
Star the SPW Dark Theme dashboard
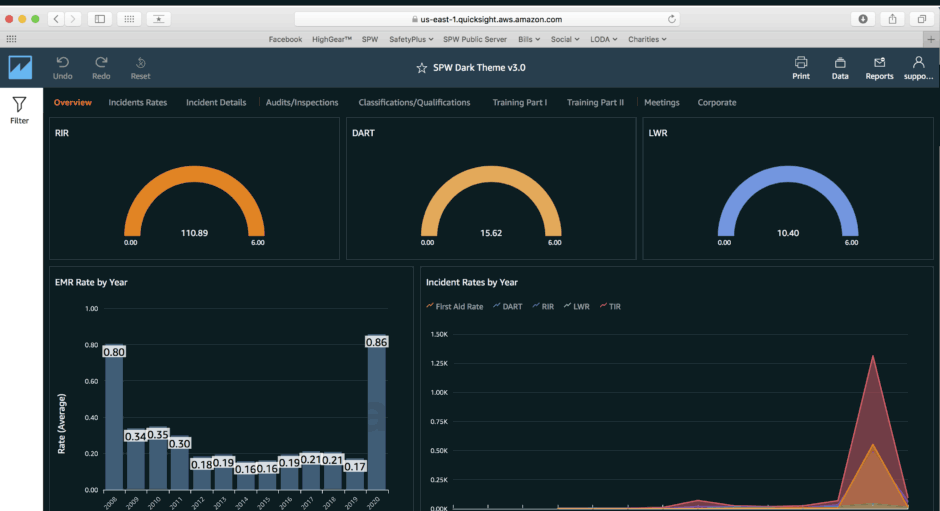click(x=421, y=68)
